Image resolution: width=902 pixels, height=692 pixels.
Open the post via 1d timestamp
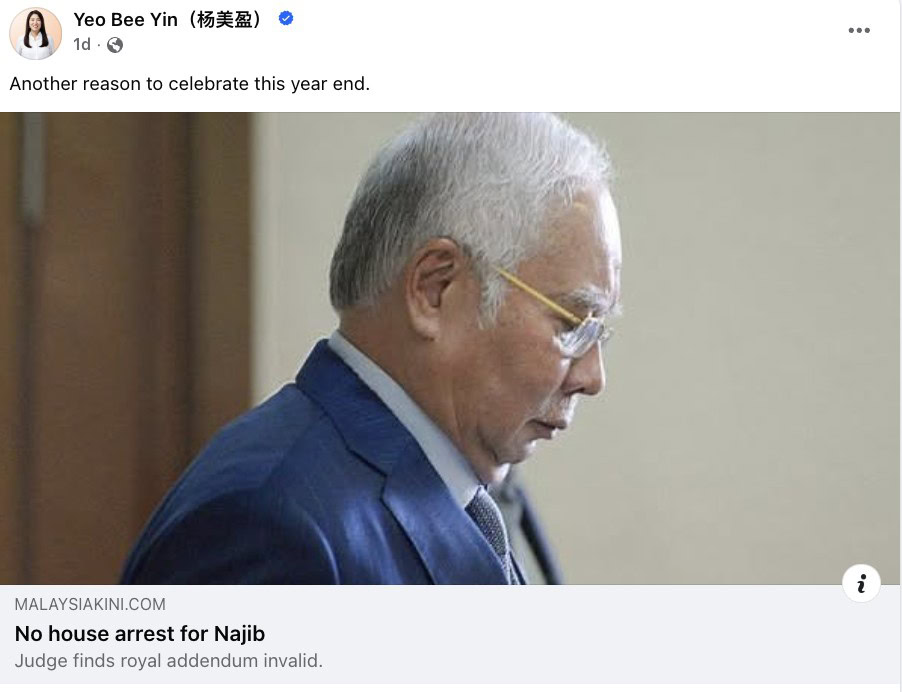point(82,45)
